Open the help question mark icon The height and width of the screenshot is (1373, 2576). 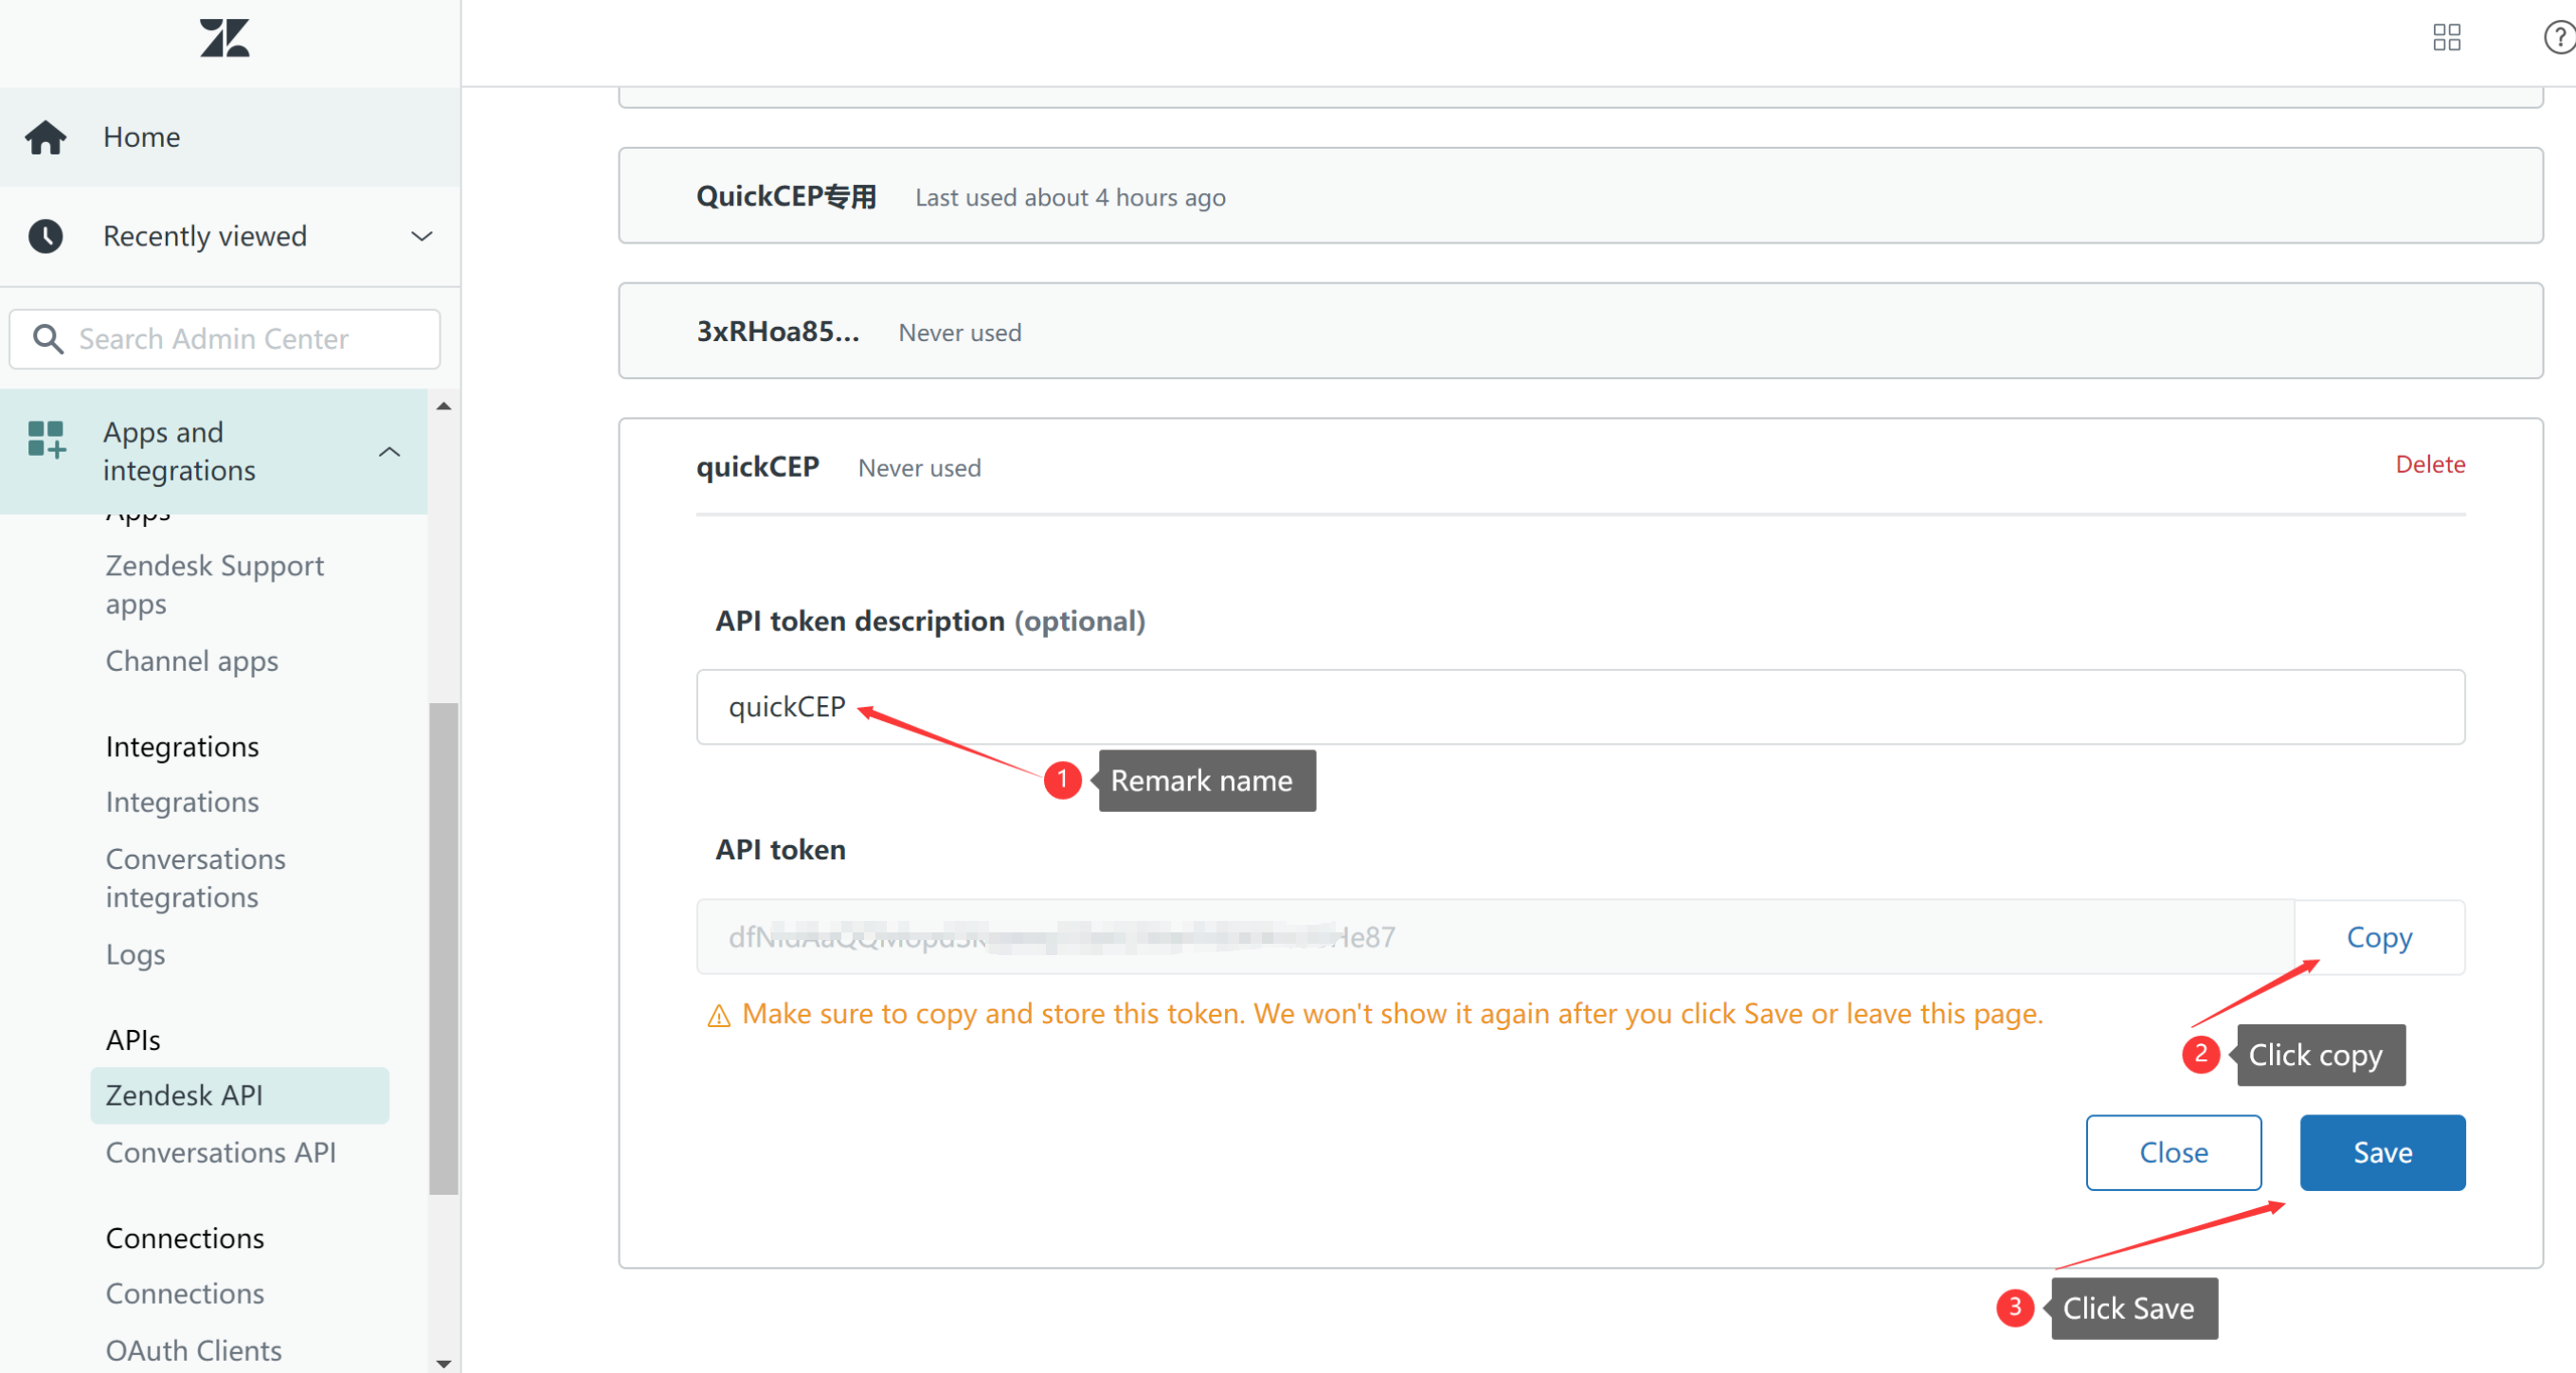(2559, 38)
